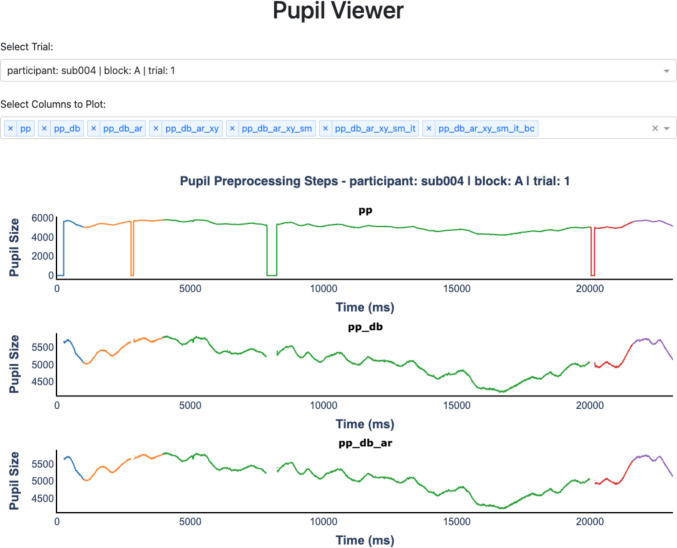Image resolution: width=677 pixels, height=548 pixels.
Task: Remove the pp_db_ar_xy_sm_it_bc column tag
Action: (x=428, y=128)
